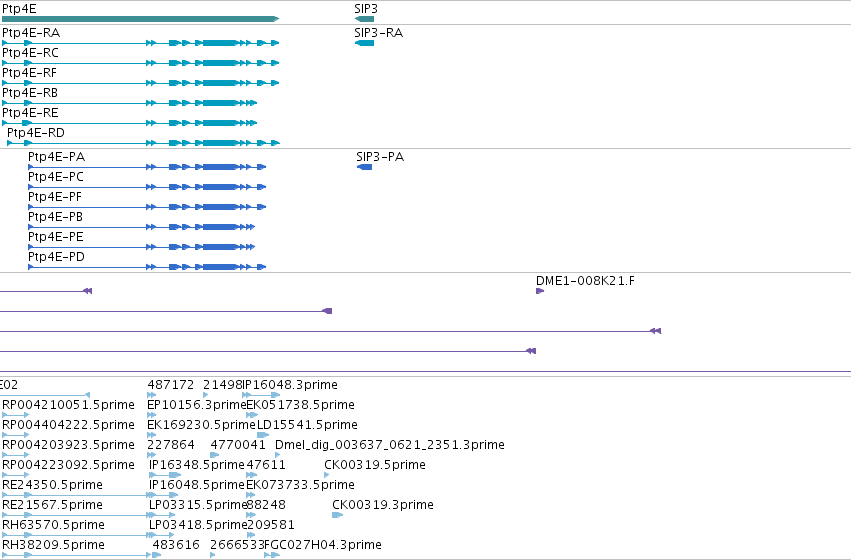Screen dimensions: 851x560
Task: Click the RP004223092.5prime label
Action: click(68, 465)
